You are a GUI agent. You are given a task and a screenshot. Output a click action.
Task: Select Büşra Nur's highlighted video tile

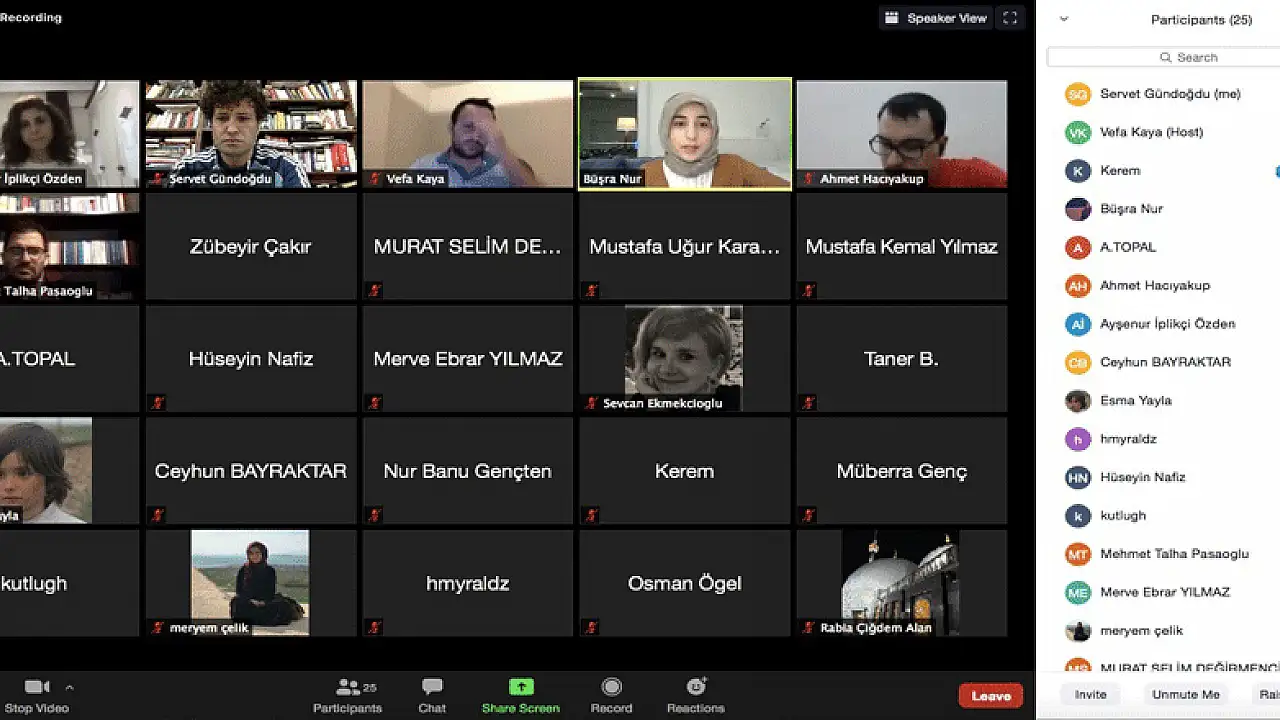685,133
